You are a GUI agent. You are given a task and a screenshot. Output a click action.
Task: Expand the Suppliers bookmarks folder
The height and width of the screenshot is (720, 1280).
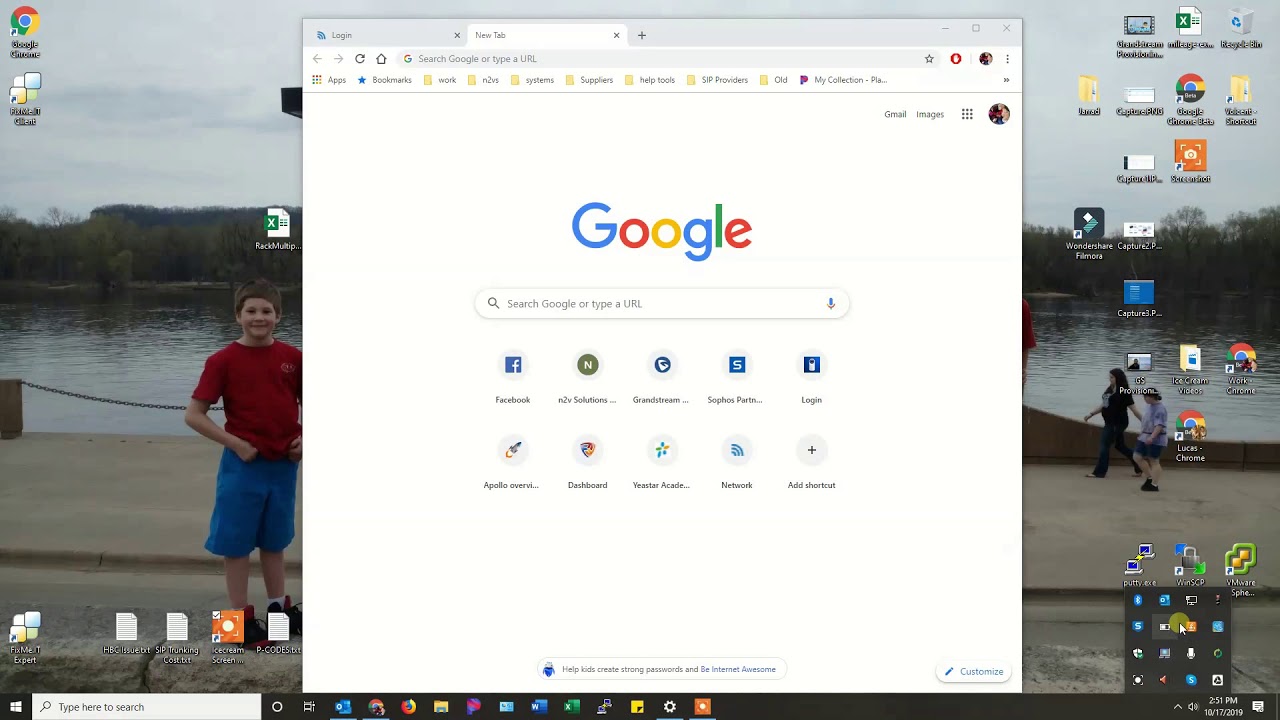pos(589,80)
